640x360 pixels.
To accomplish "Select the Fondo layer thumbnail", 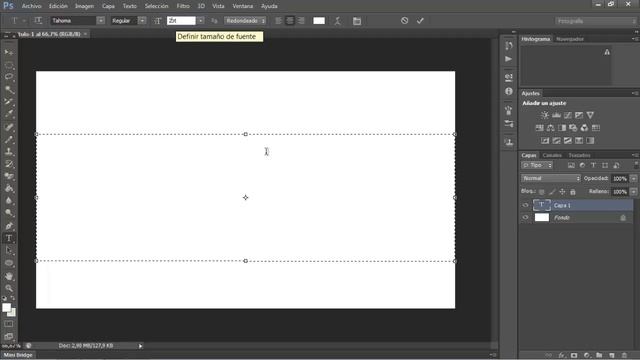I will click(542, 218).
